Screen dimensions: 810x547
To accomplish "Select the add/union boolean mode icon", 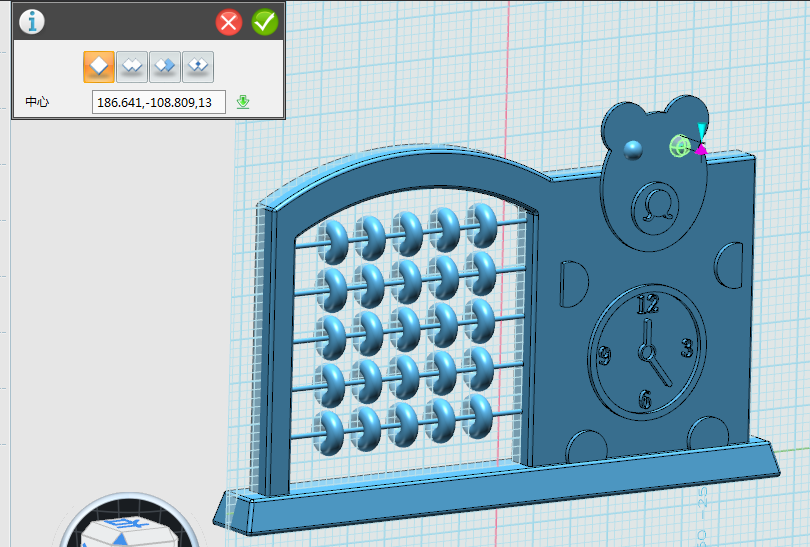I will pos(131,67).
